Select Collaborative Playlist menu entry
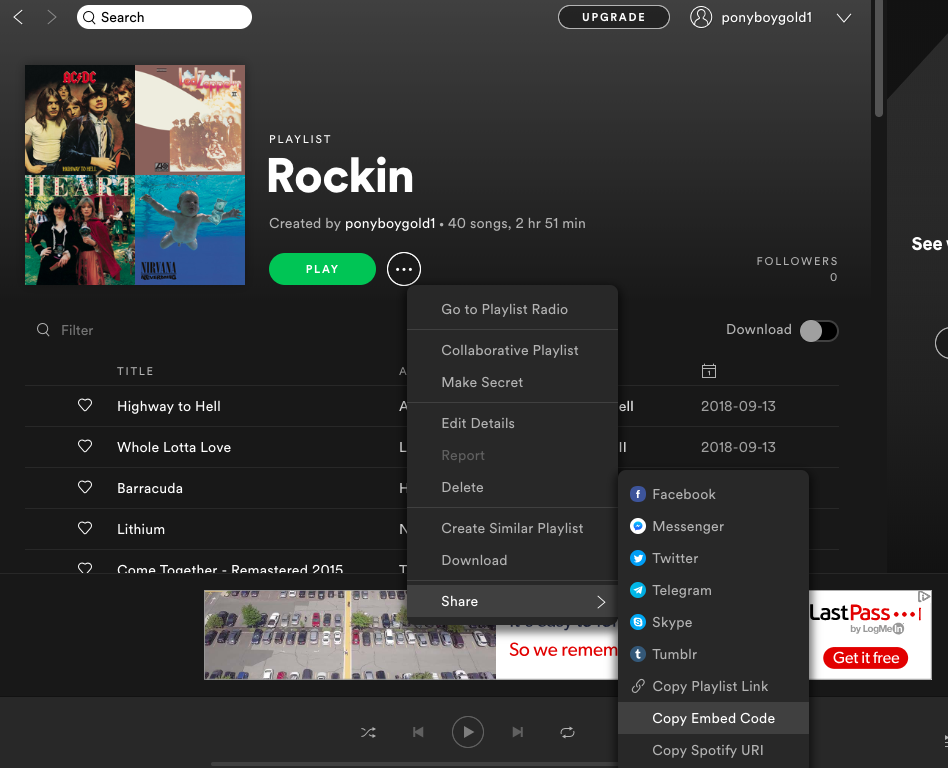This screenshot has height=768, width=948. pos(513,350)
